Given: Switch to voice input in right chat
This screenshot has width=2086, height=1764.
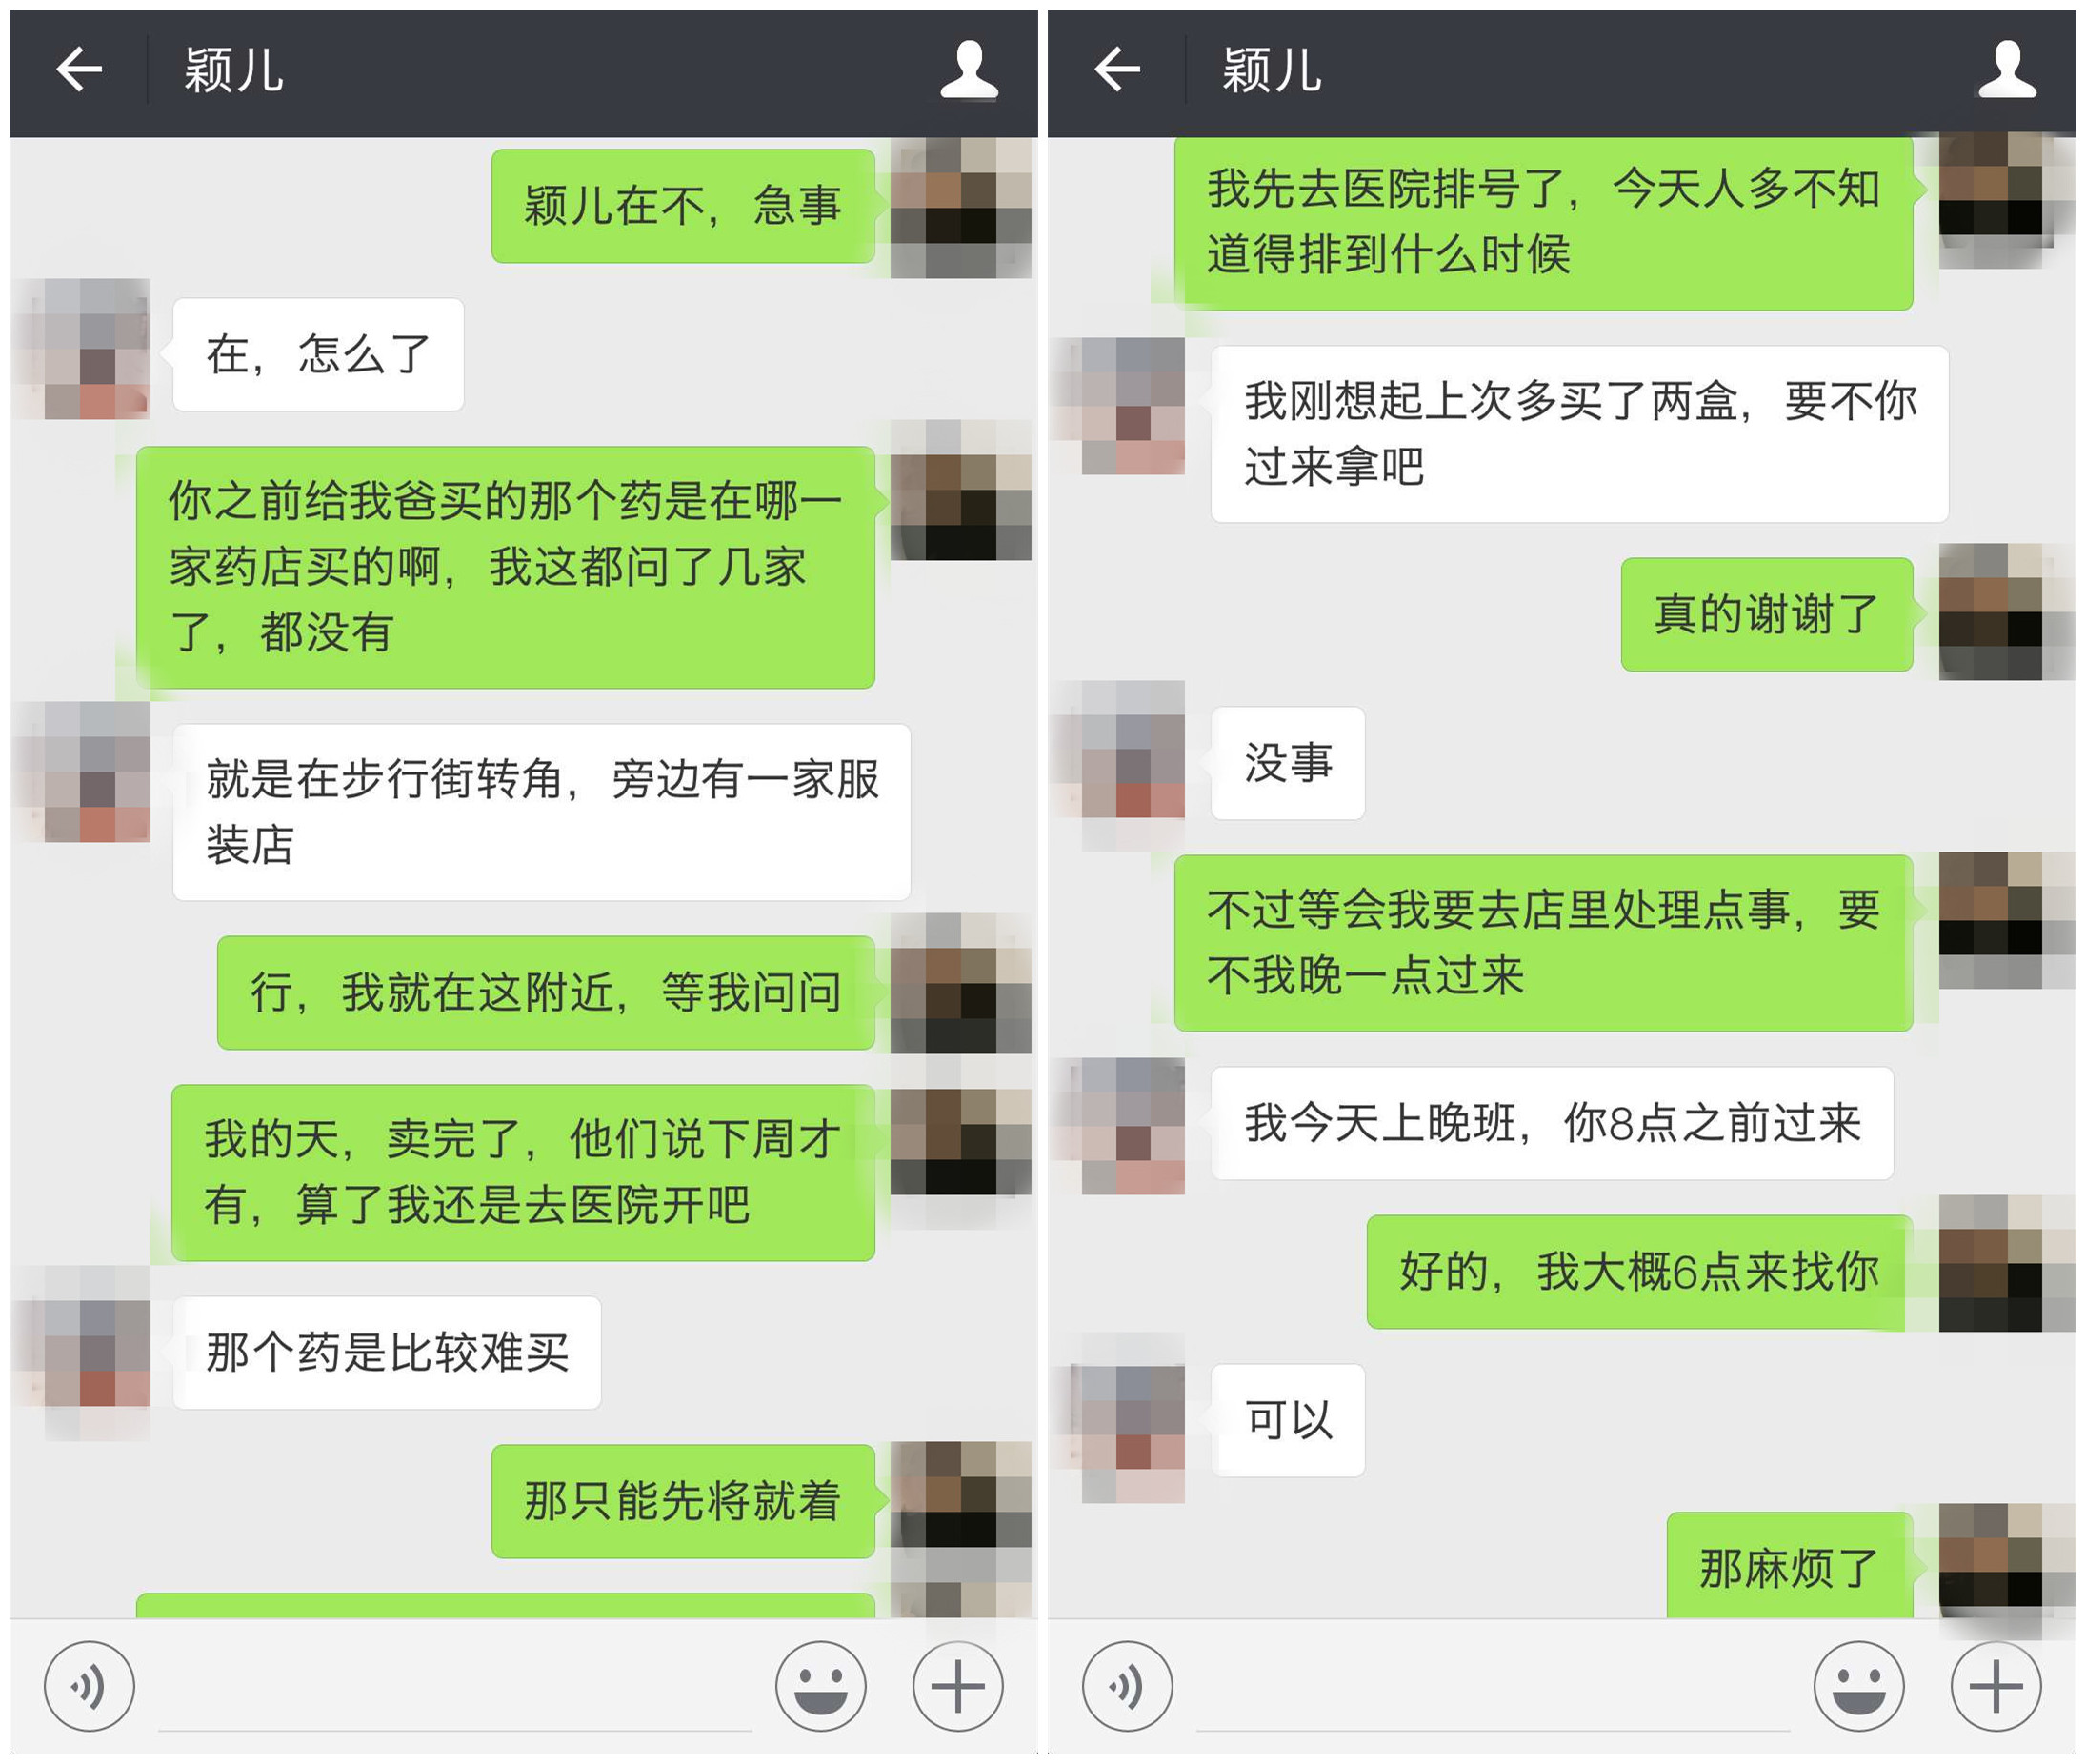Looking at the screenshot, I should click(x=1127, y=1686).
